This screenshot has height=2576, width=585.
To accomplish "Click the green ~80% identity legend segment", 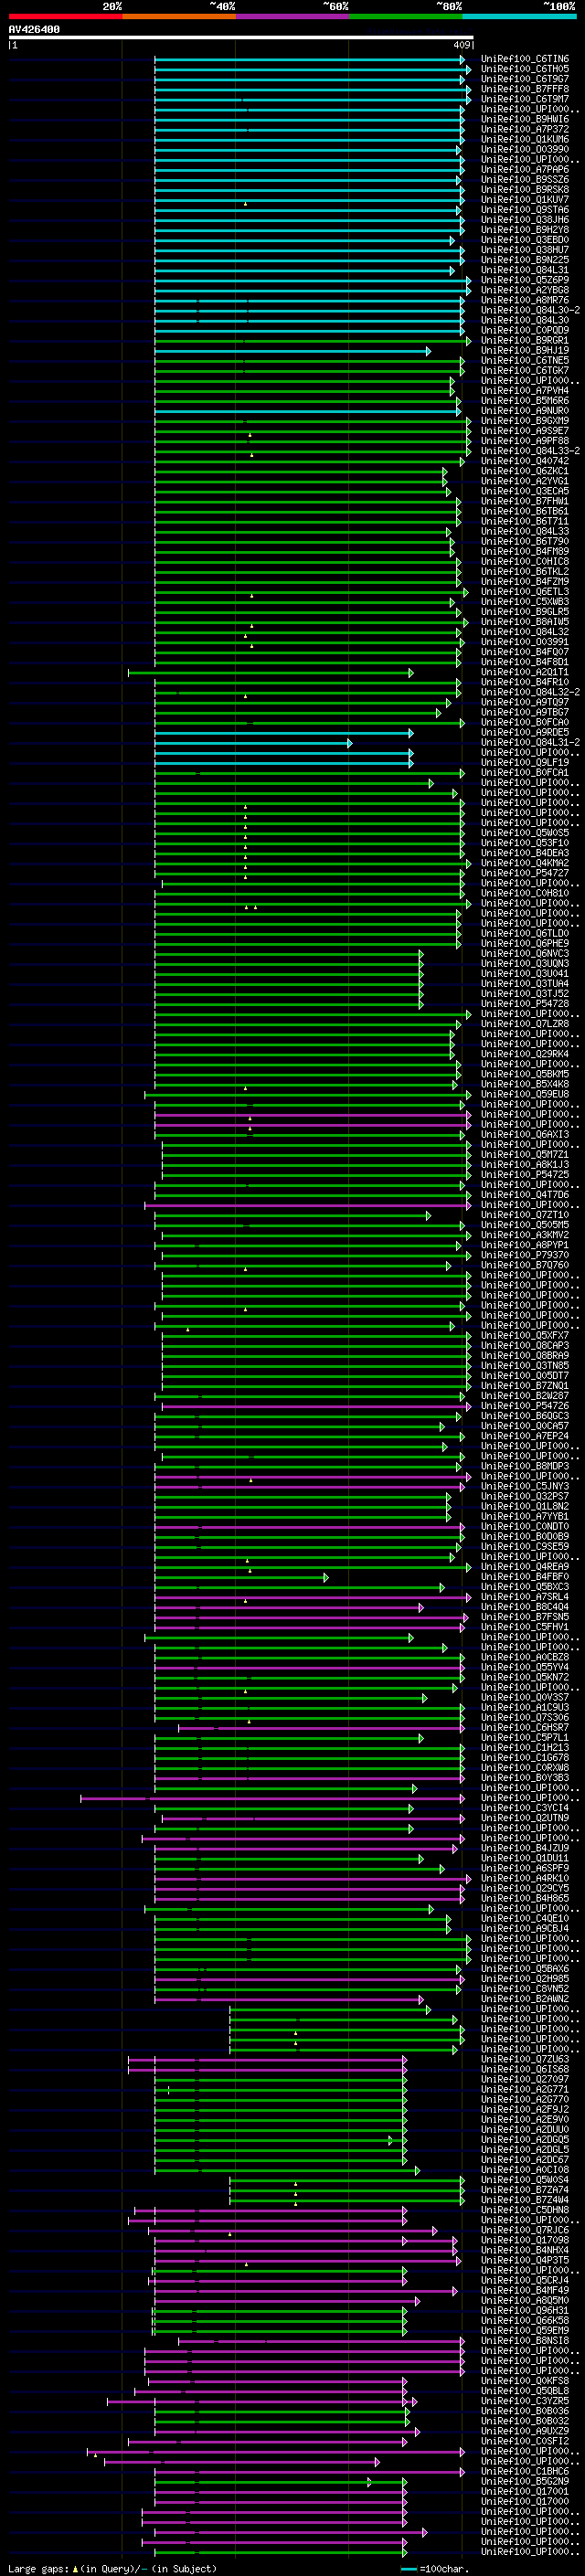I will (x=405, y=16).
